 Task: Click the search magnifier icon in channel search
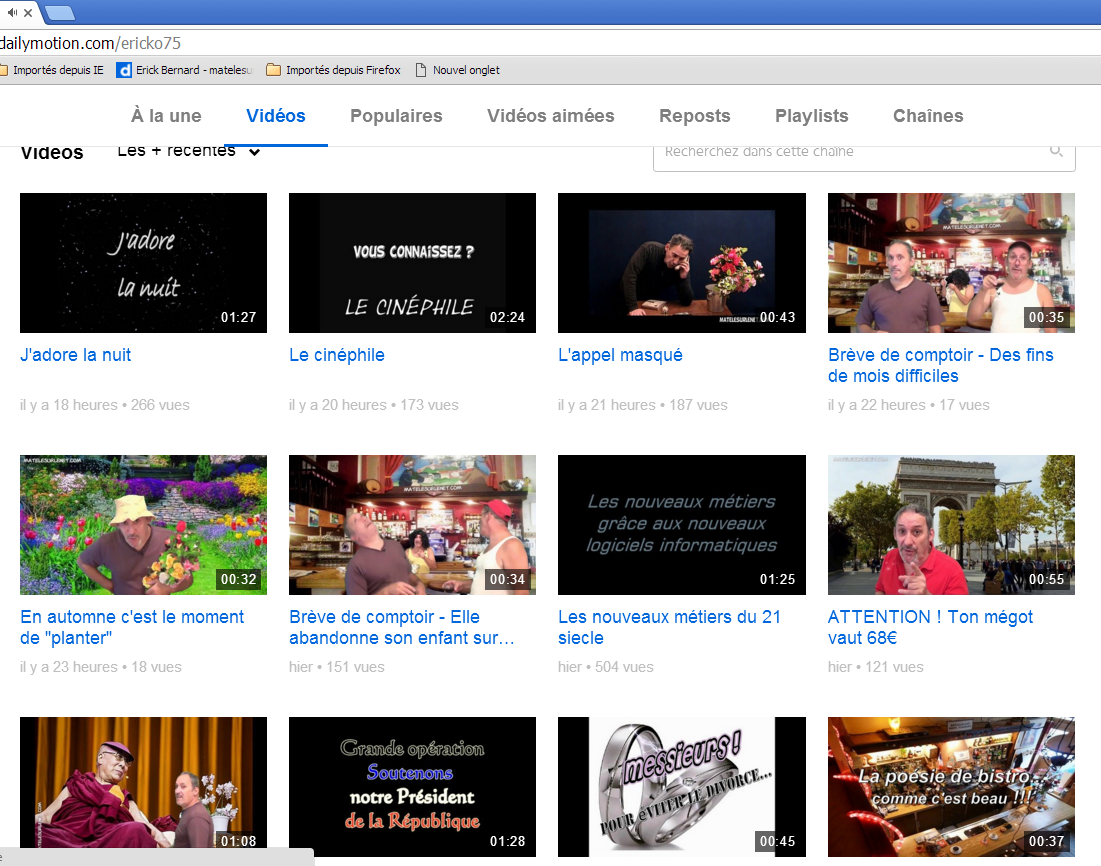coord(1056,151)
